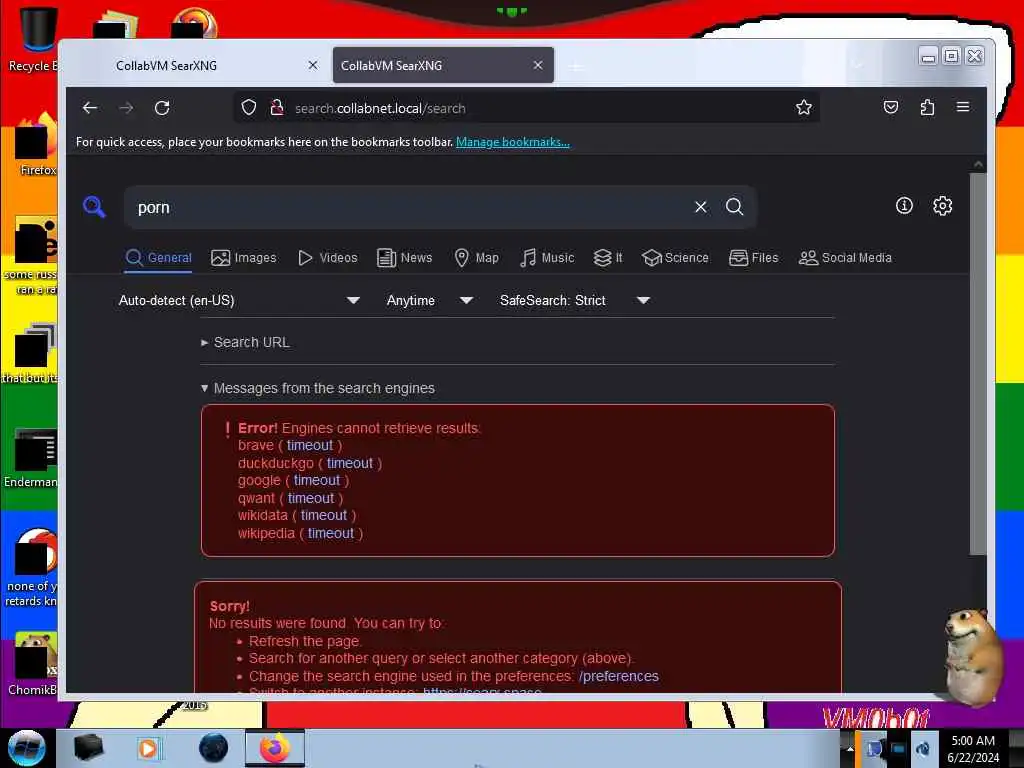Switch to the Images category tab
This screenshot has width=1024, height=768.
click(244, 258)
